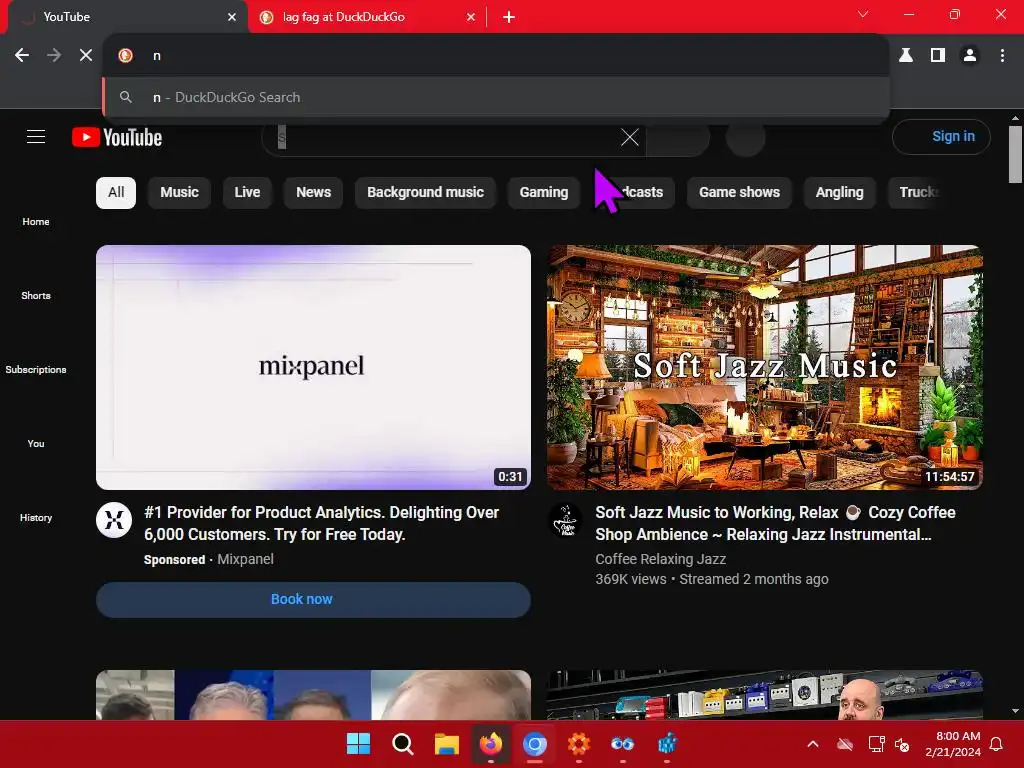
Task: Open the blue blocks app in the taskbar
Action: [667, 744]
